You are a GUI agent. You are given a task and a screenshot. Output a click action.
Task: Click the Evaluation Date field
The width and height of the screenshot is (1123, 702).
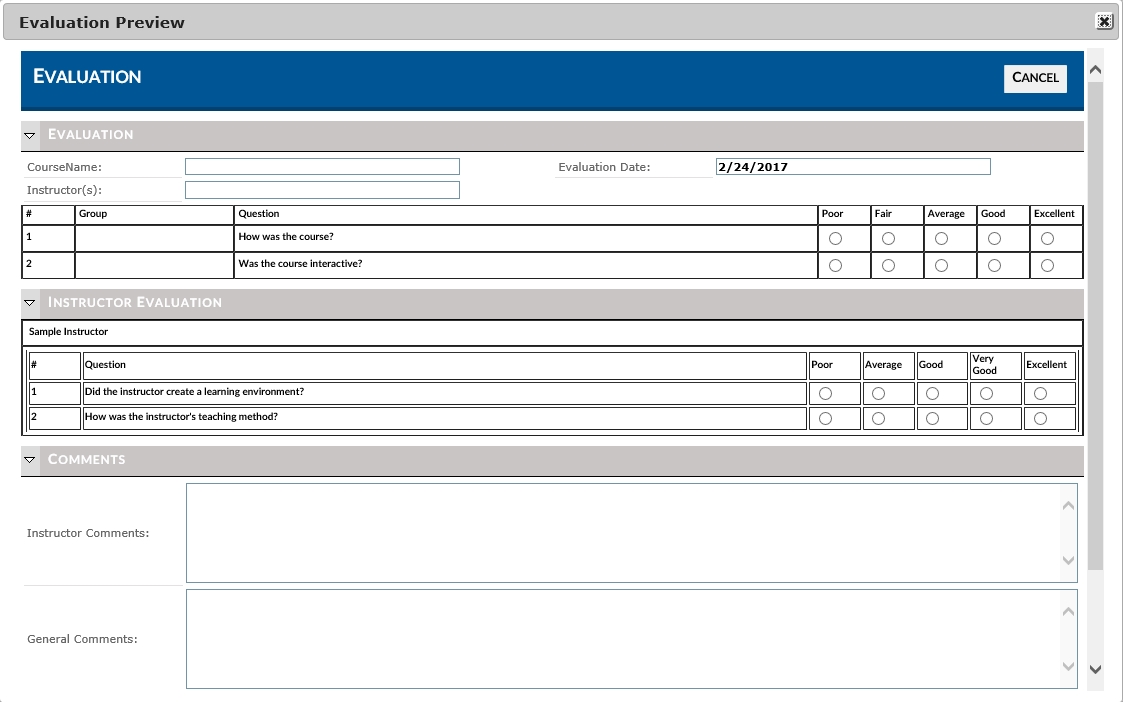[x=853, y=167]
